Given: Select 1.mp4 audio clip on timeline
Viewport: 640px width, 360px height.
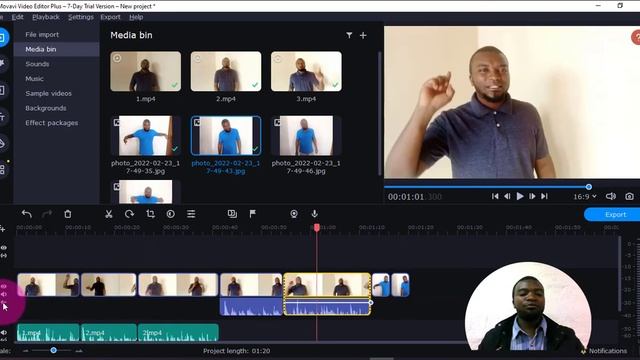Looking at the screenshot, I should tap(48, 333).
